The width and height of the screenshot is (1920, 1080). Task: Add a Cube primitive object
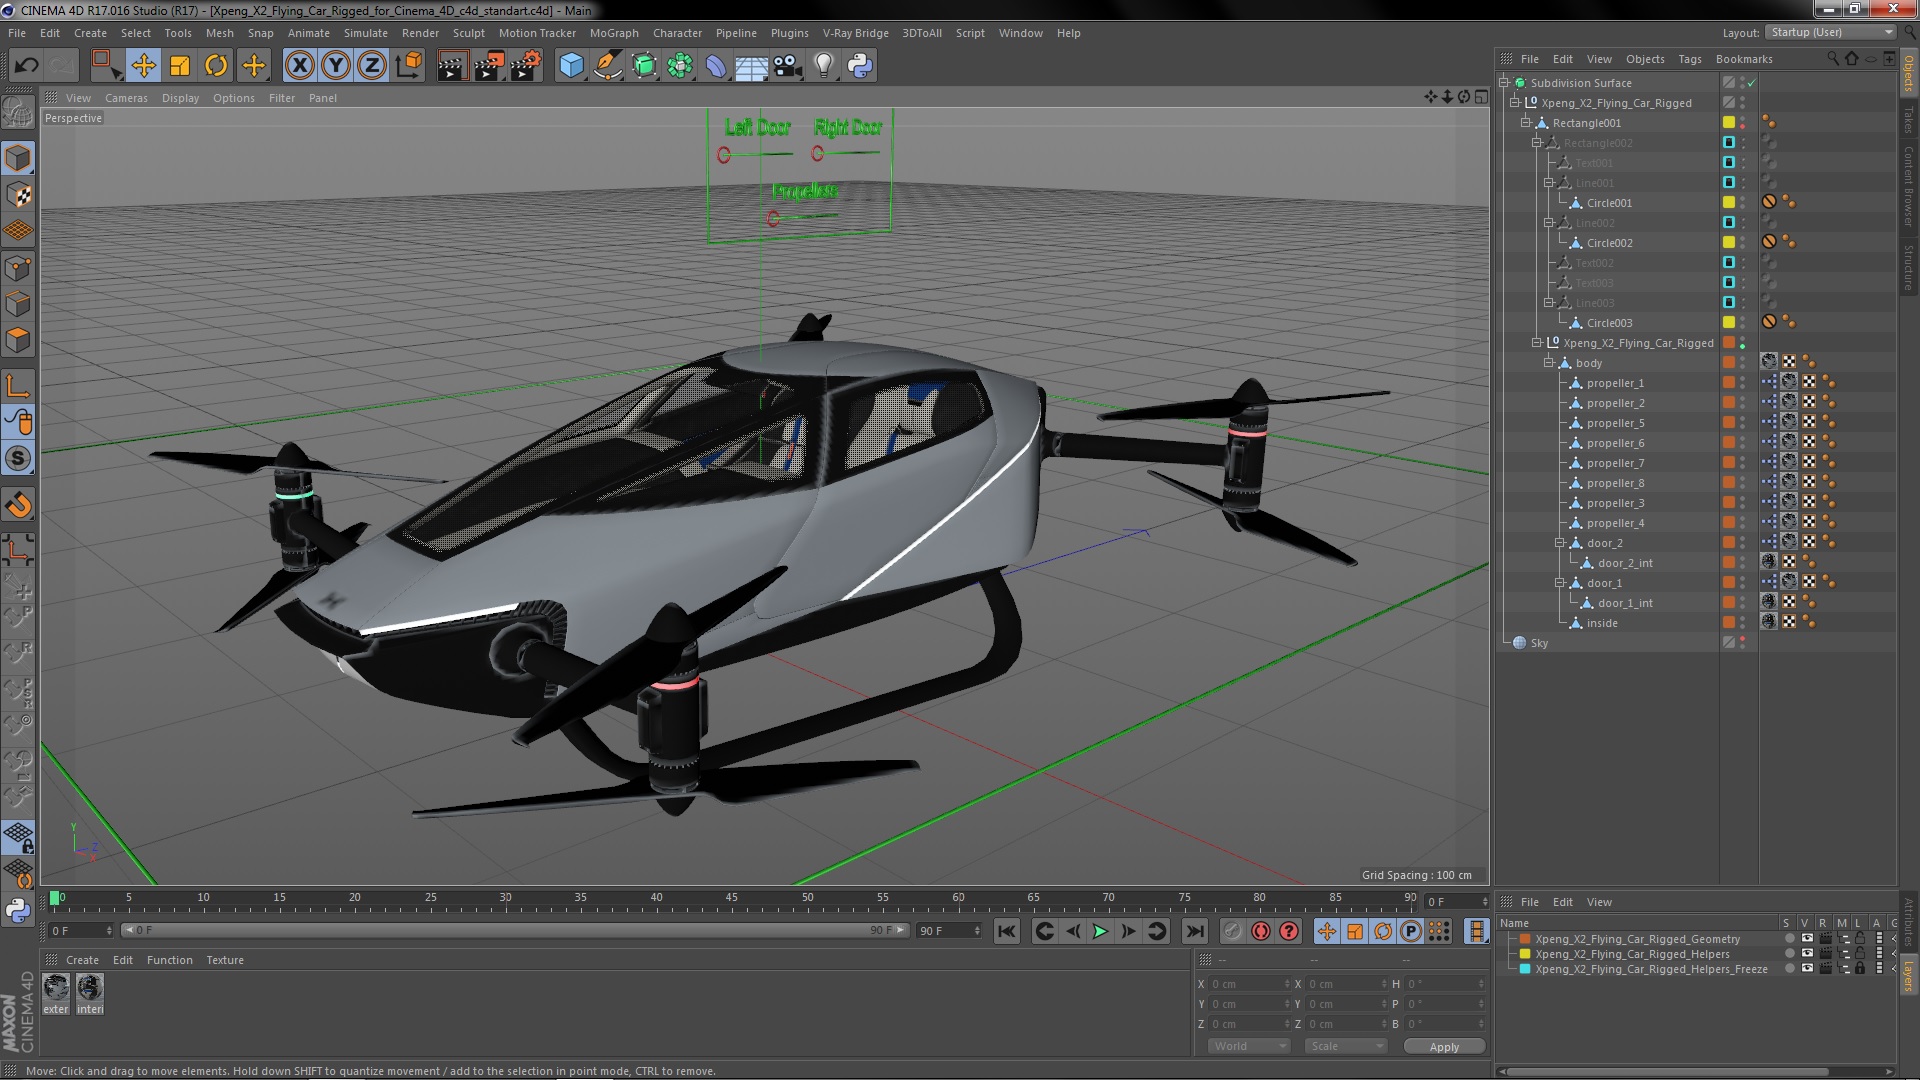tap(571, 66)
